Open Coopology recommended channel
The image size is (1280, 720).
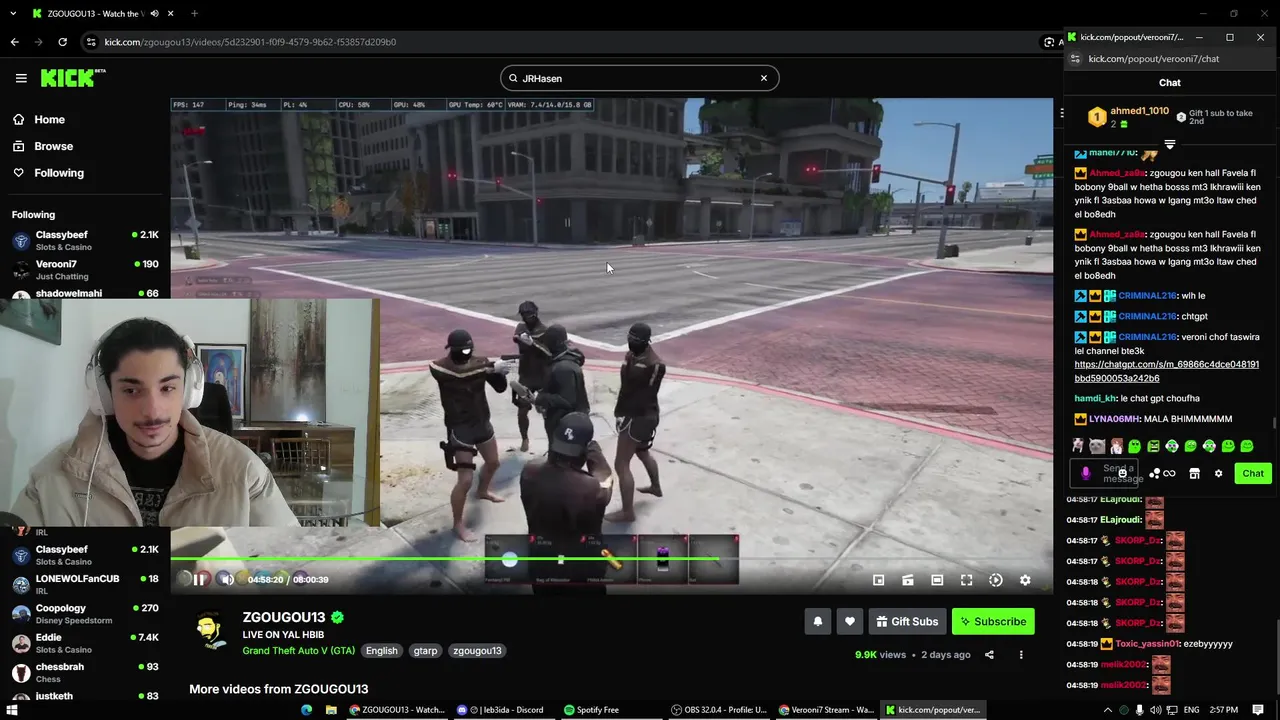[x=85, y=613]
